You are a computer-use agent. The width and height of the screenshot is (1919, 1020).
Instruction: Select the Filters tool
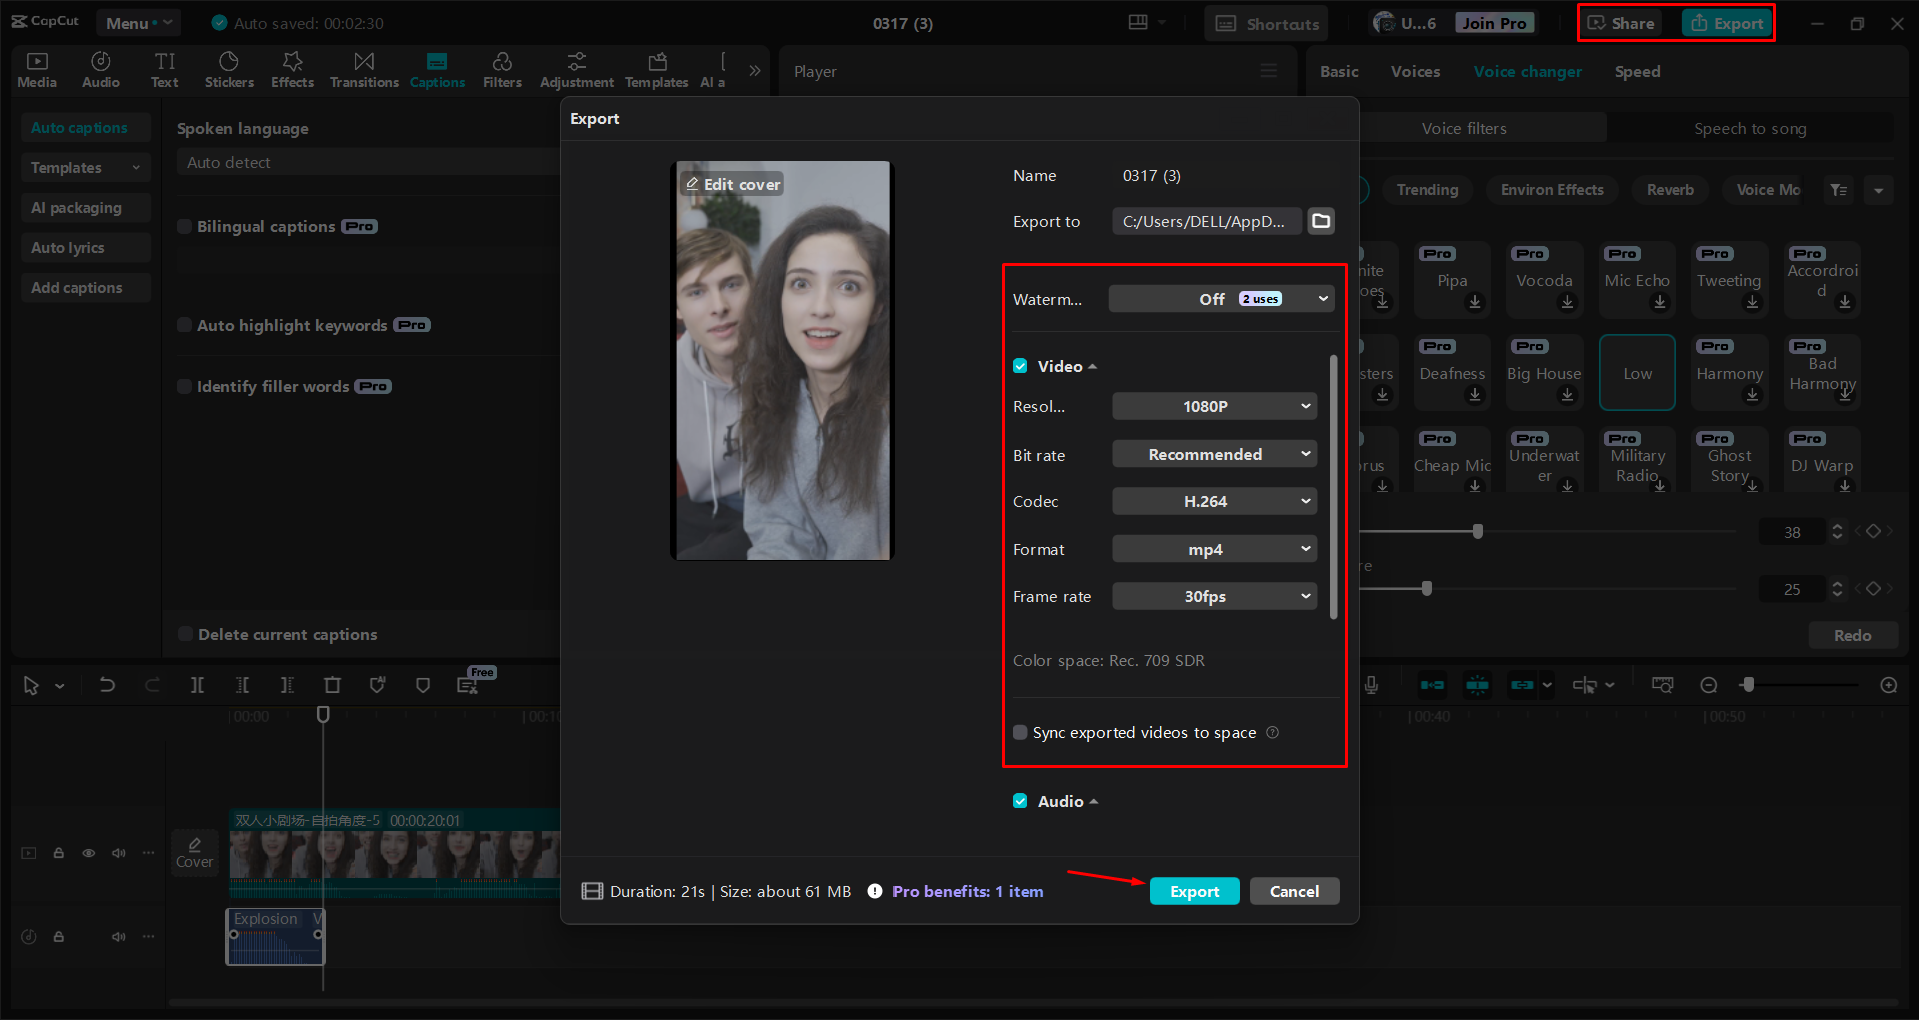(502, 68)
